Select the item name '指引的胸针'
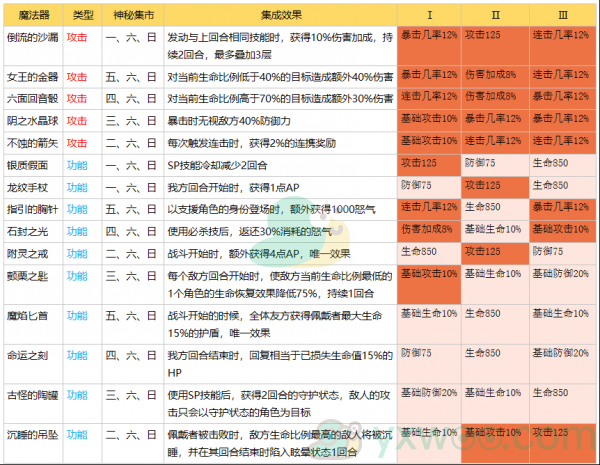 pyautogui.click(x=33, y=209)
